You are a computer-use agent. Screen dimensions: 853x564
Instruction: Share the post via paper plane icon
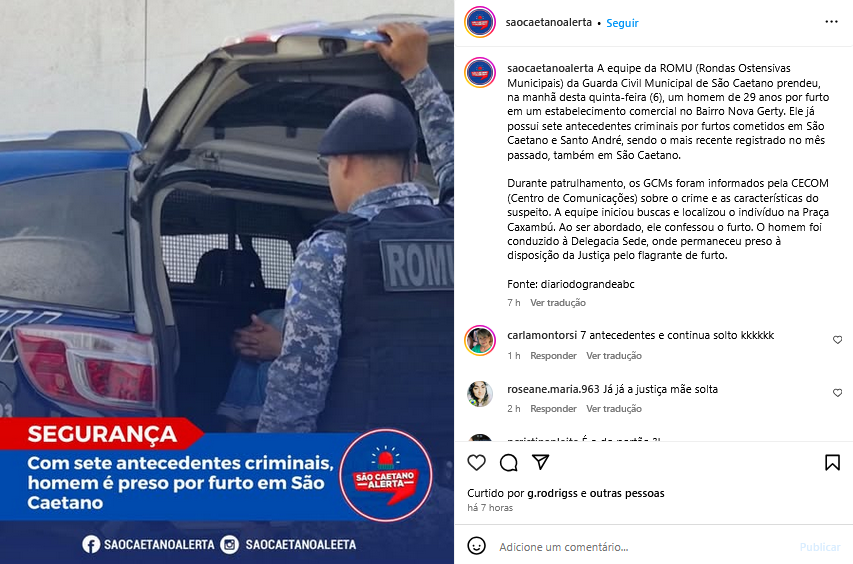click(540, 462)
